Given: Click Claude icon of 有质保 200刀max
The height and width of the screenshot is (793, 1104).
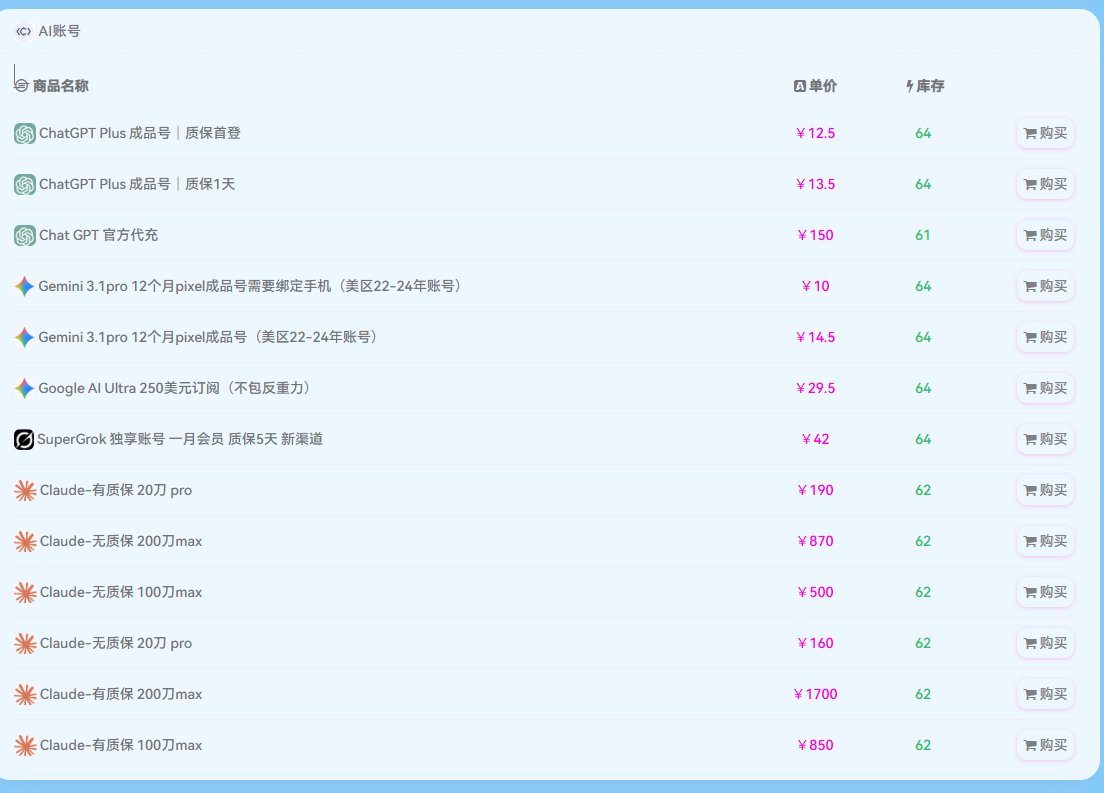Looking at the screenshot, I should pos(25,694).
